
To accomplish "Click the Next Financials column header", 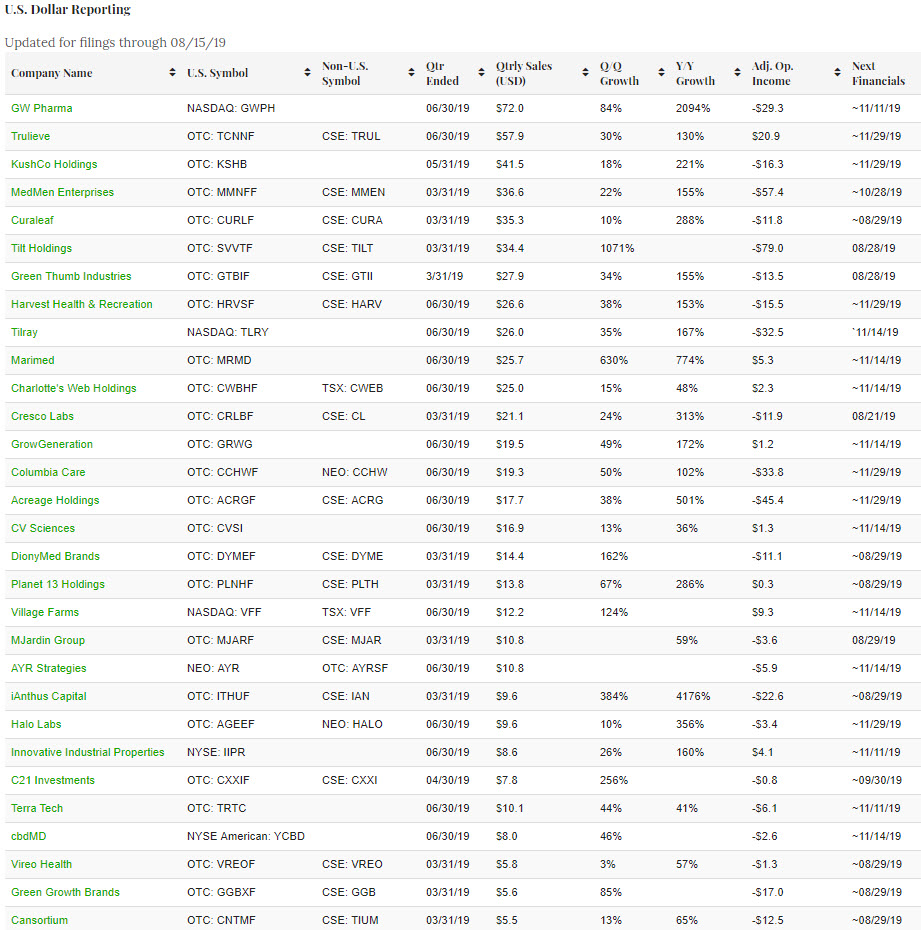I will pyautogui.click(x=877, y=74).
